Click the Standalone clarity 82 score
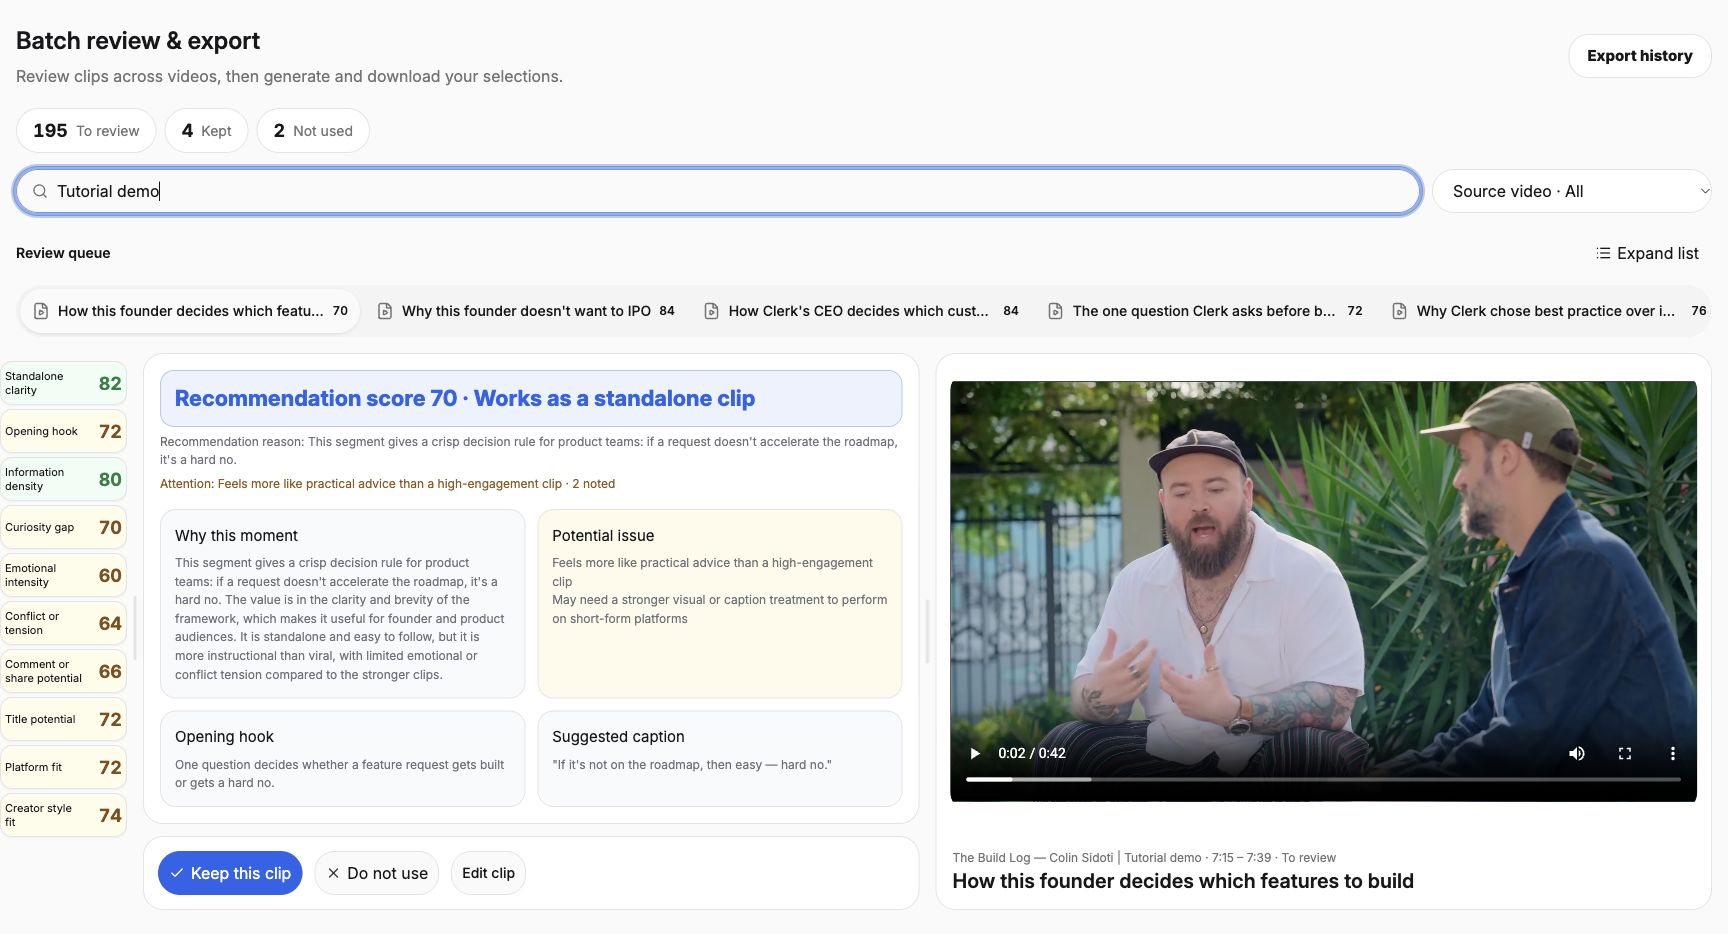 64,383
